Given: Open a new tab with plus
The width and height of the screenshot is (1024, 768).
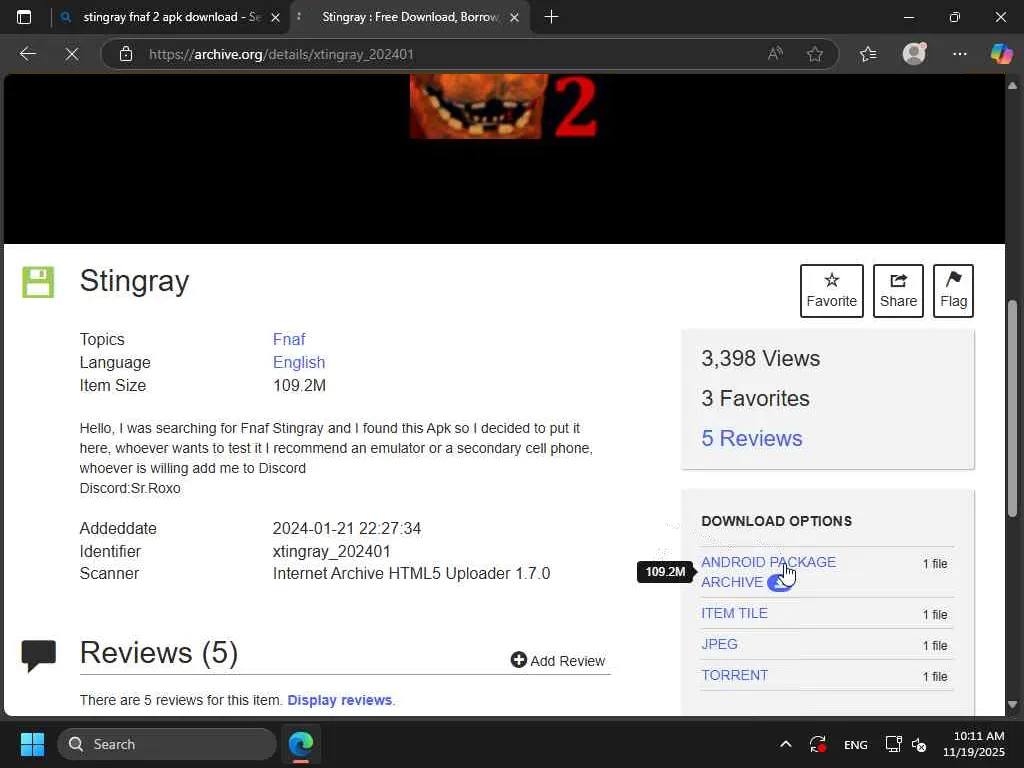Looking at the screenshot, I should coord(551,17).
